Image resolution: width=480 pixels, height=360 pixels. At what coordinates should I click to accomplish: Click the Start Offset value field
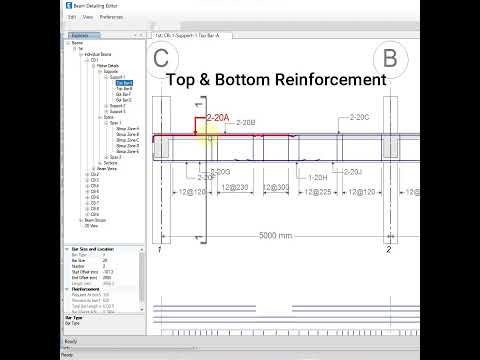[x=120, y=272]
